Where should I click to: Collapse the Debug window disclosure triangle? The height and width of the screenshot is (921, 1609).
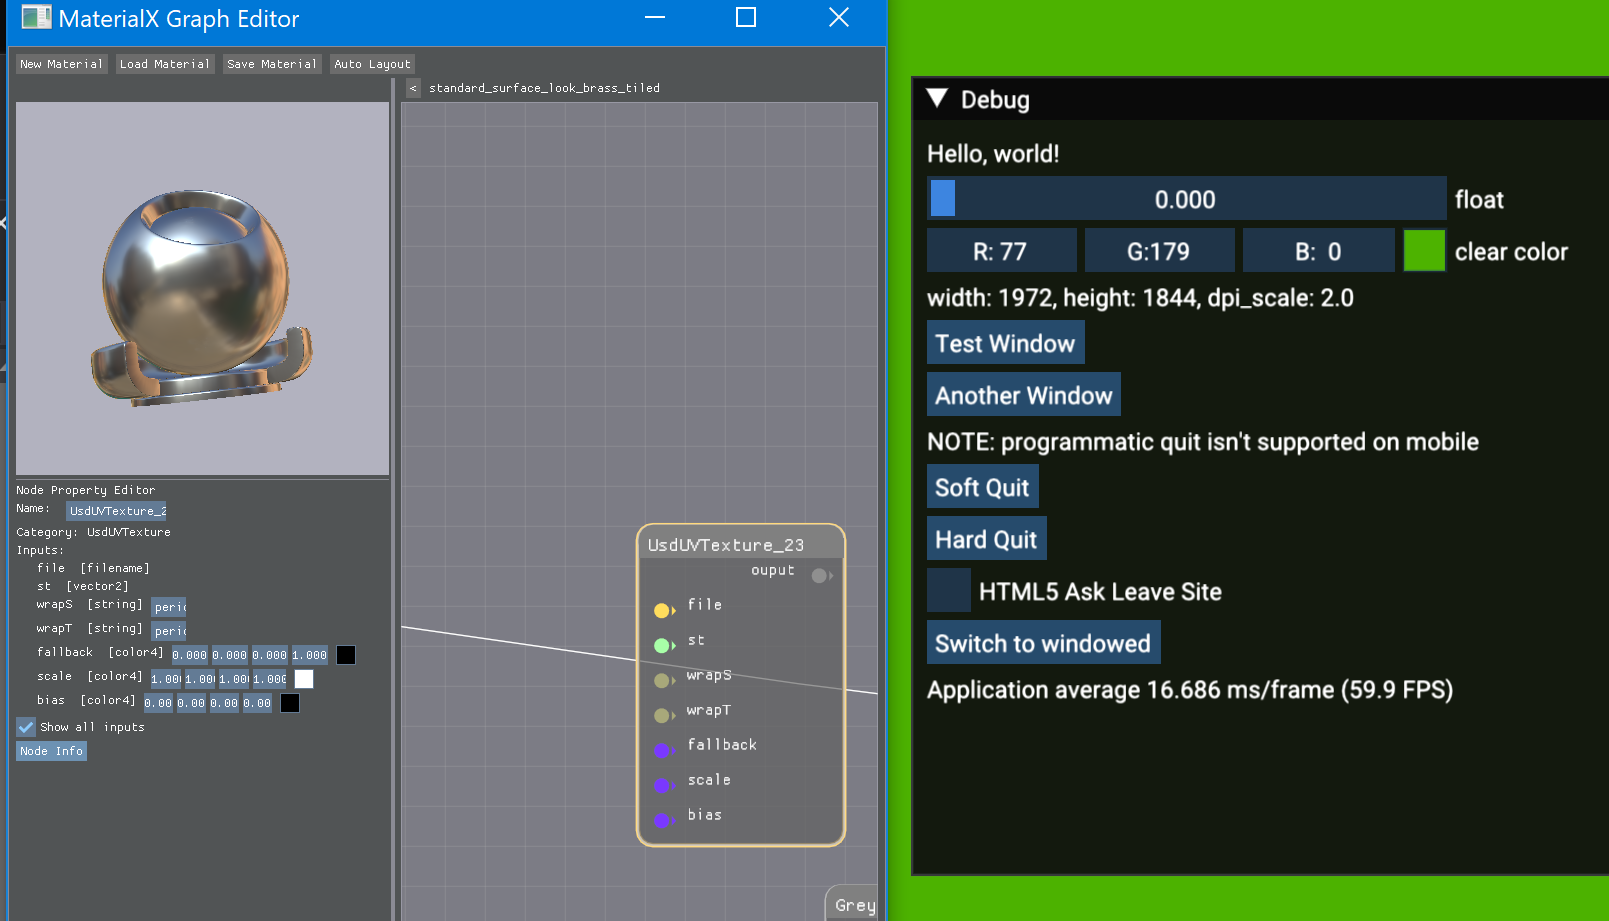point(937,99)
